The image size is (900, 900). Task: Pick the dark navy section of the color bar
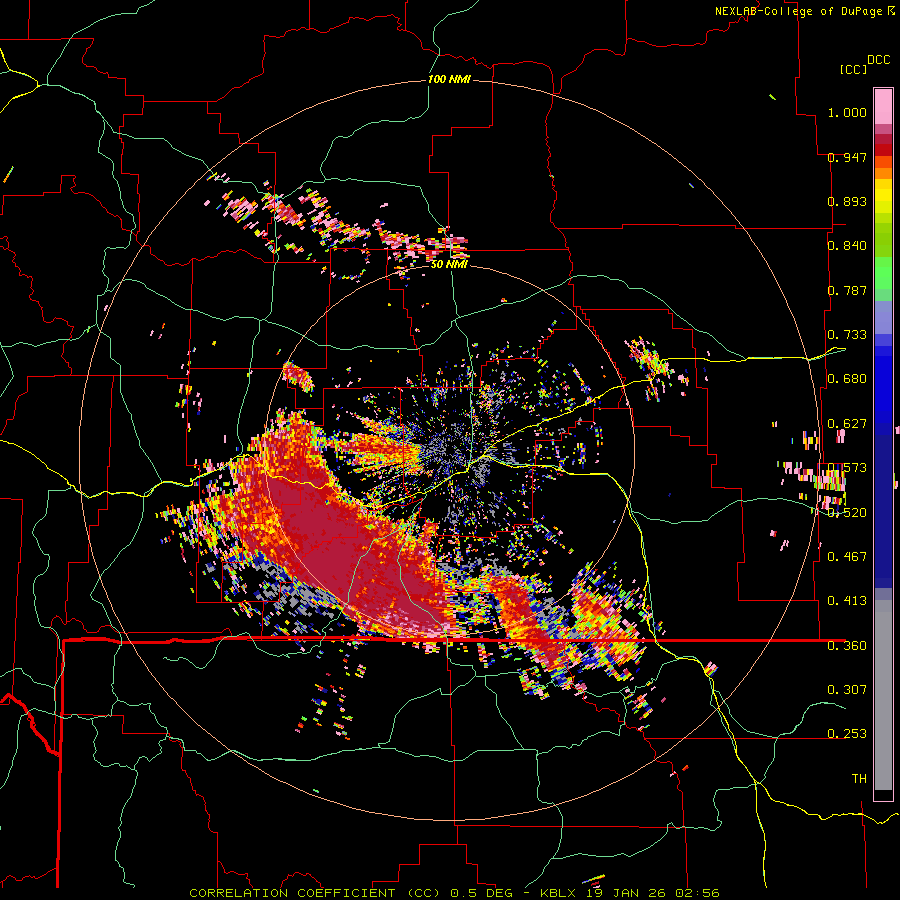[x=883, y=511]
